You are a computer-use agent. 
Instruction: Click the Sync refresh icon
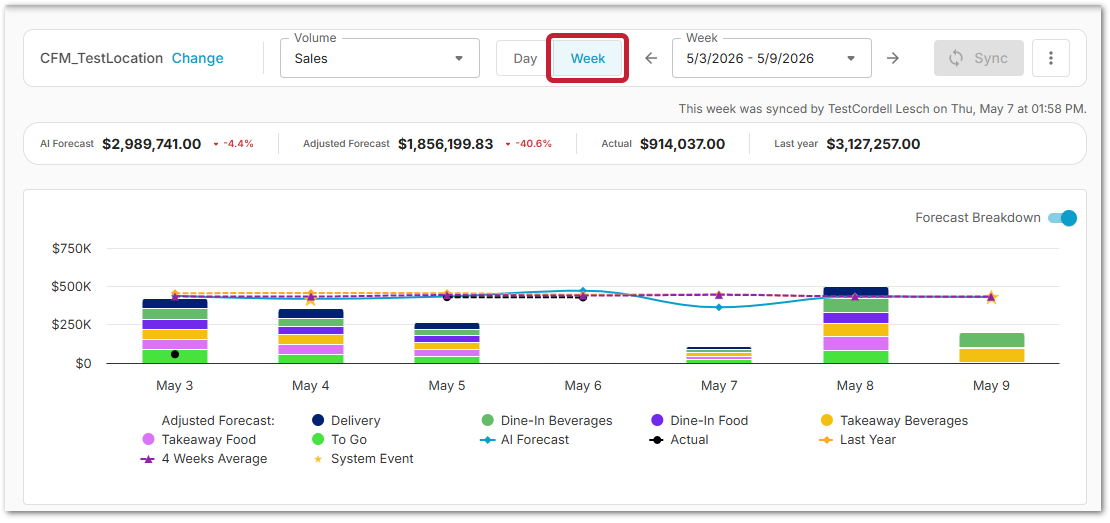[956, 58]
